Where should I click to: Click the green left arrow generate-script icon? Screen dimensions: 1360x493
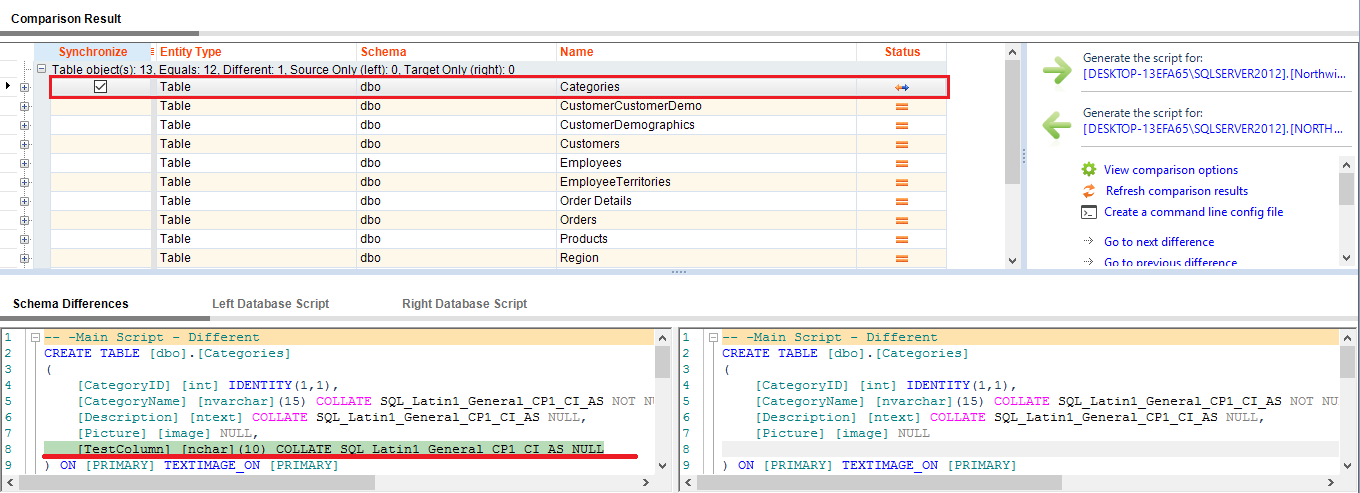coord(1057,125)
